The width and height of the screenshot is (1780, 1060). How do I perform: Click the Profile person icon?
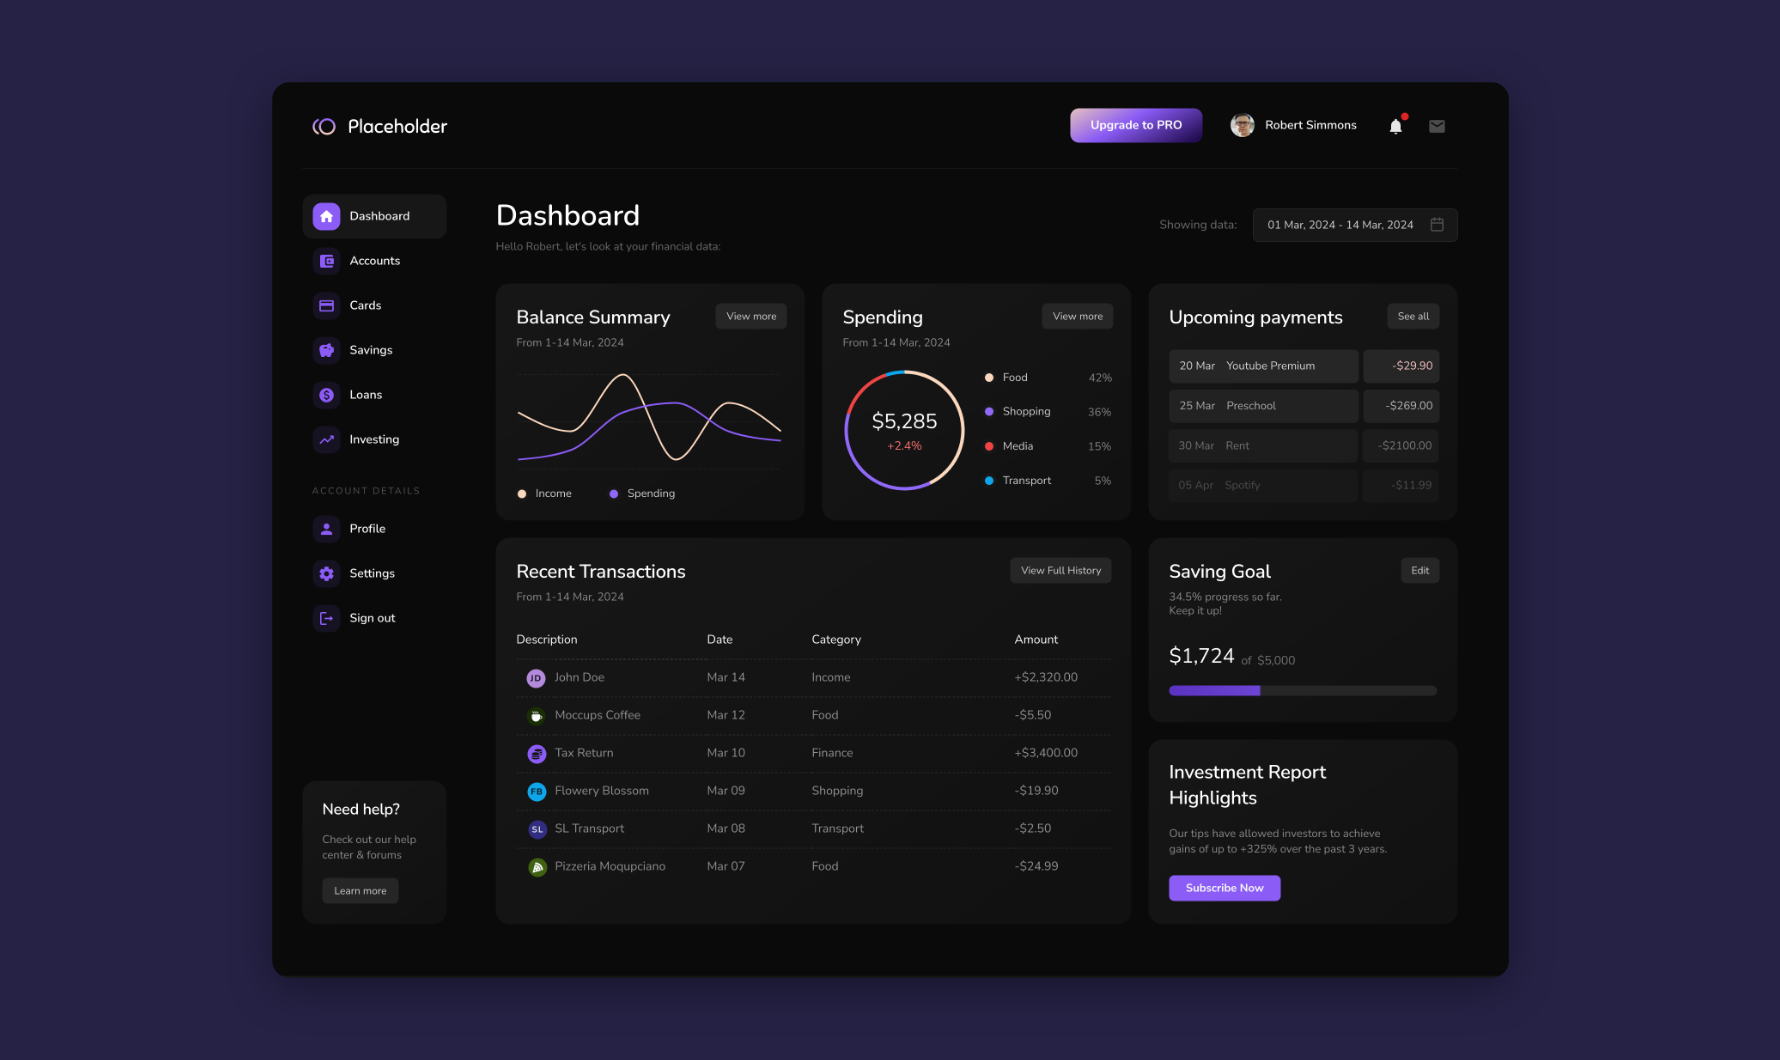pyautogui.click(x=326, y=529)
